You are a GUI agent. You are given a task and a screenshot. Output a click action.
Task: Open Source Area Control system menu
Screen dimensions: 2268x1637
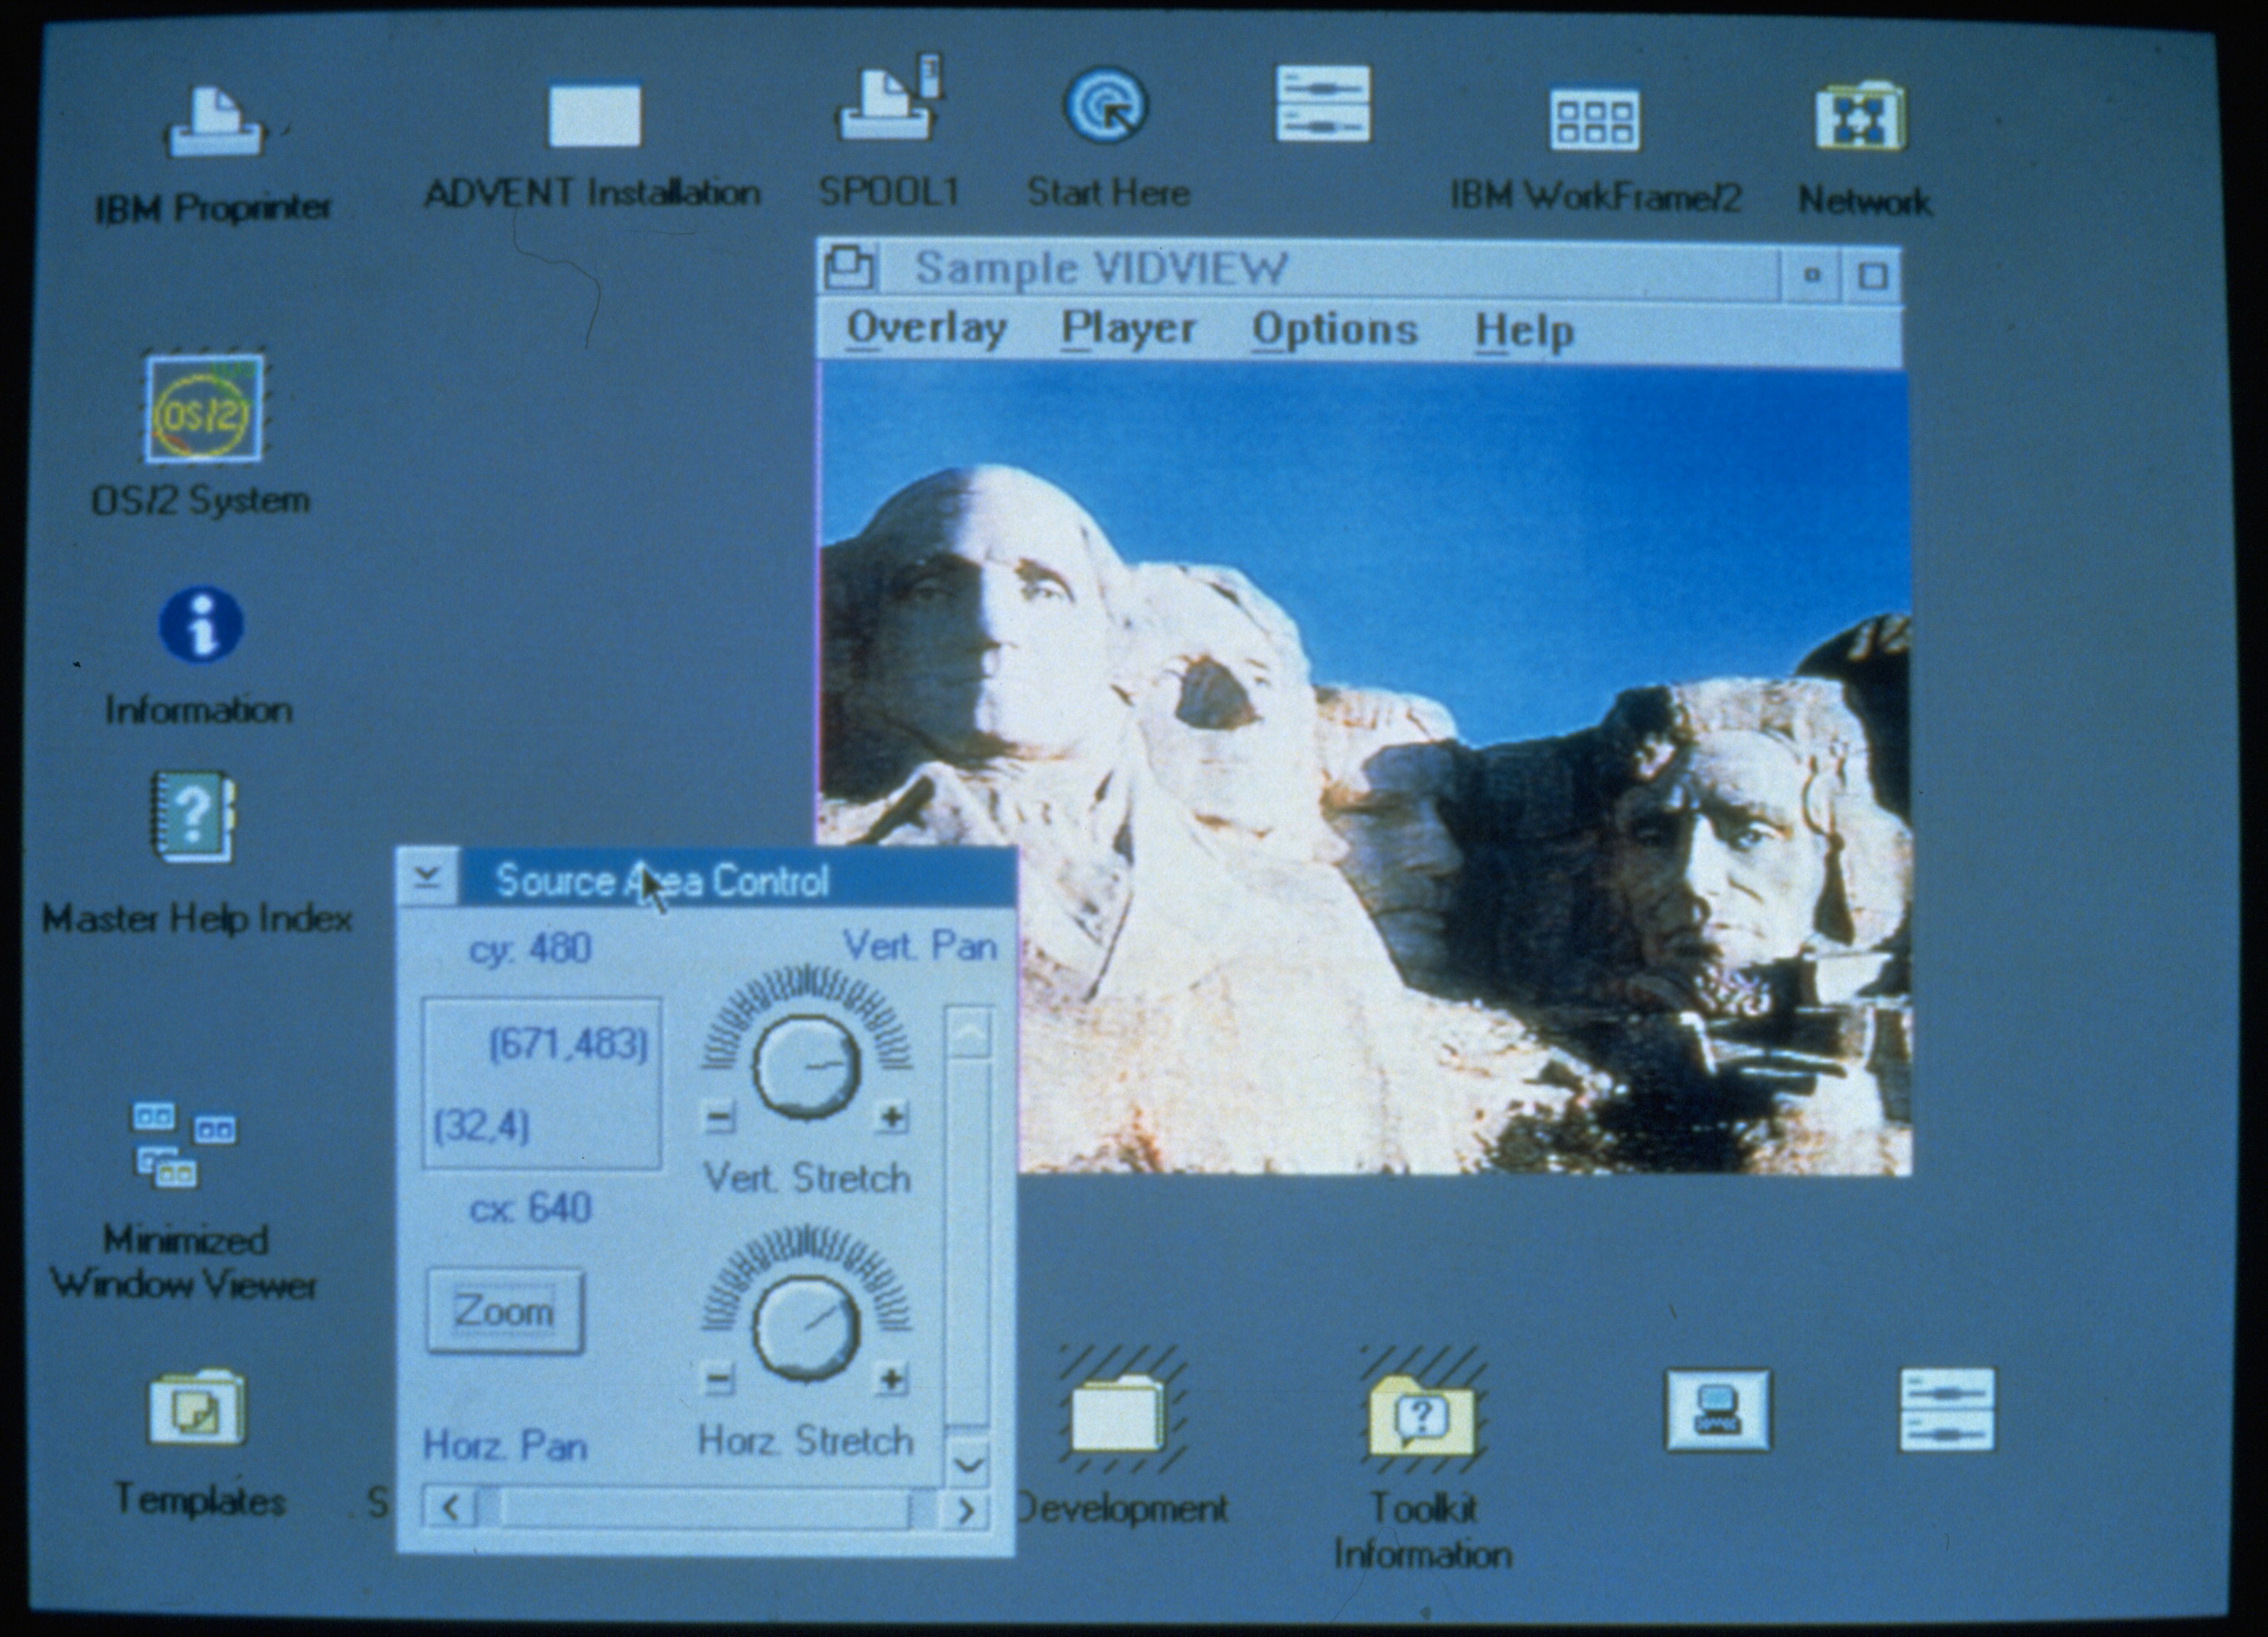click(428, 877)
